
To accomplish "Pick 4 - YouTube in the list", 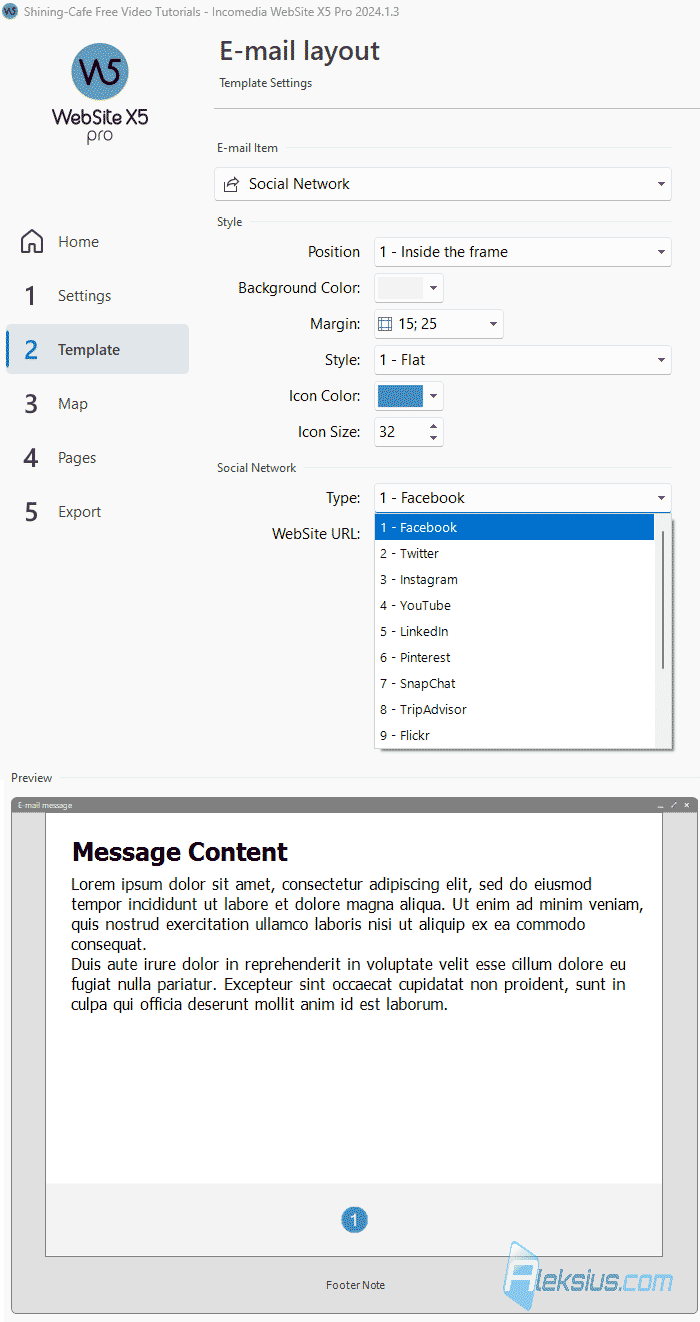I will 514,605.
